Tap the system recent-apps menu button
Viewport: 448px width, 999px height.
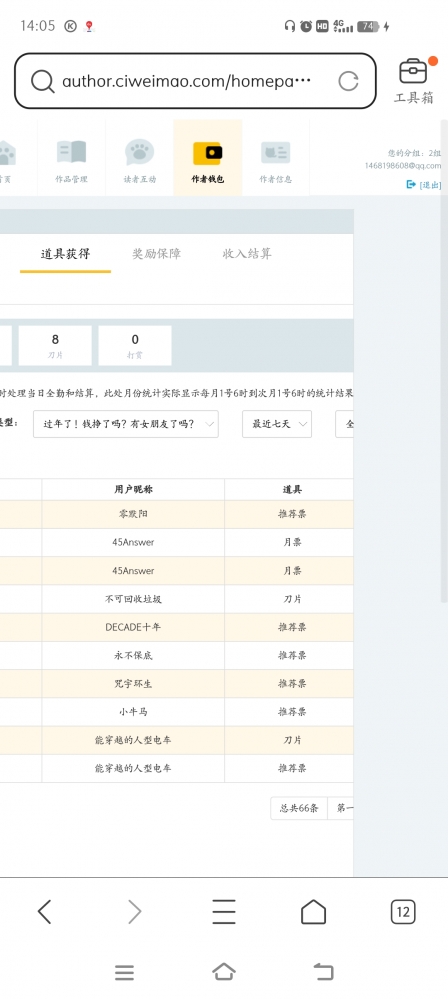click(124, 972)
